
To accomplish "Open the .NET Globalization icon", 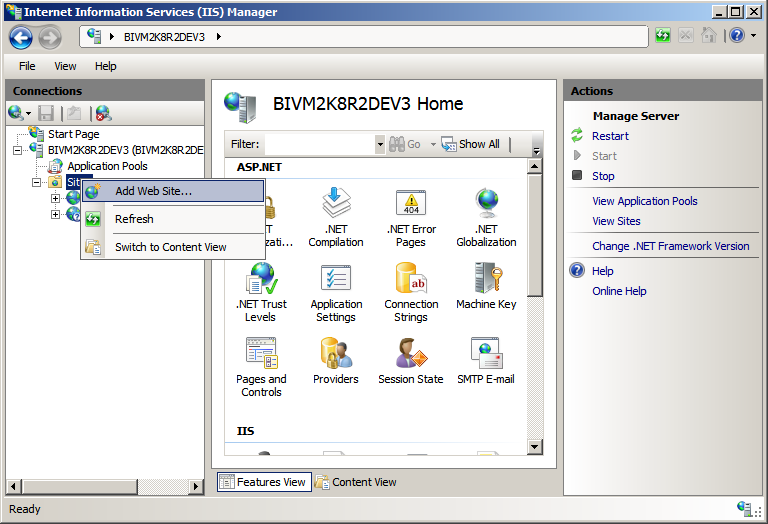I will [486, 217].
